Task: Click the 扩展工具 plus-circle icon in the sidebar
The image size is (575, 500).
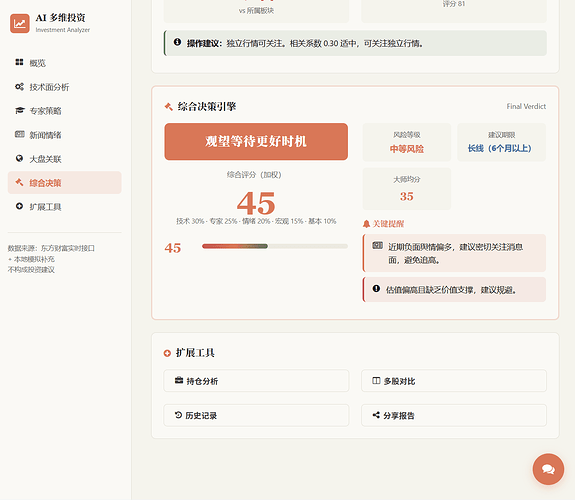Action: click(x=19, y=206)
